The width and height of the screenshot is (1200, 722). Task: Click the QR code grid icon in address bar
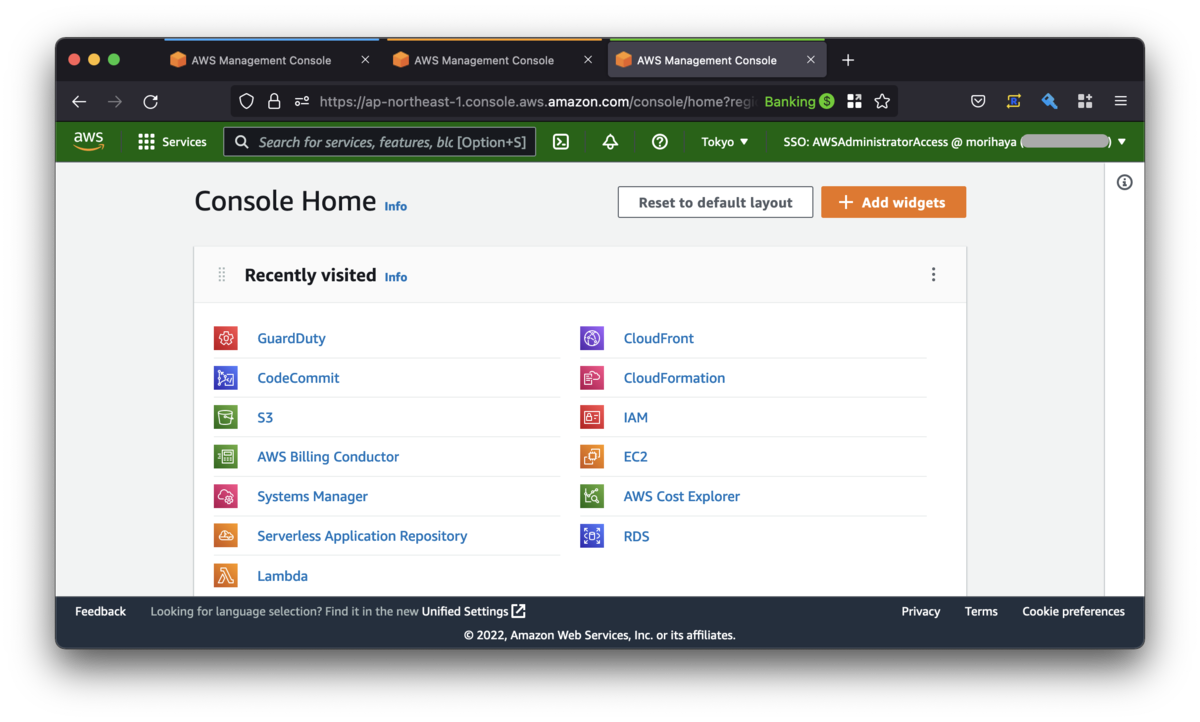tap(854, 101)
